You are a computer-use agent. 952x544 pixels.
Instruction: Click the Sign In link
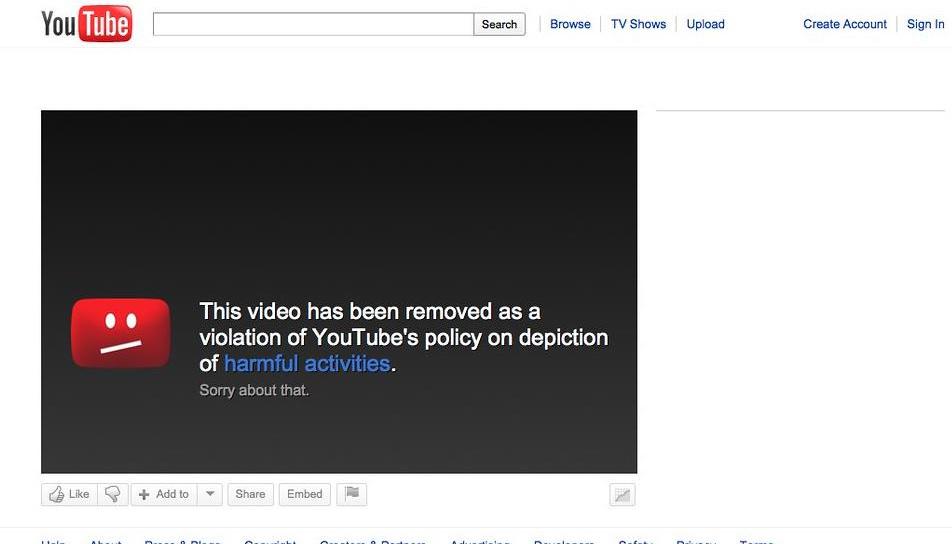click(925, 24)
